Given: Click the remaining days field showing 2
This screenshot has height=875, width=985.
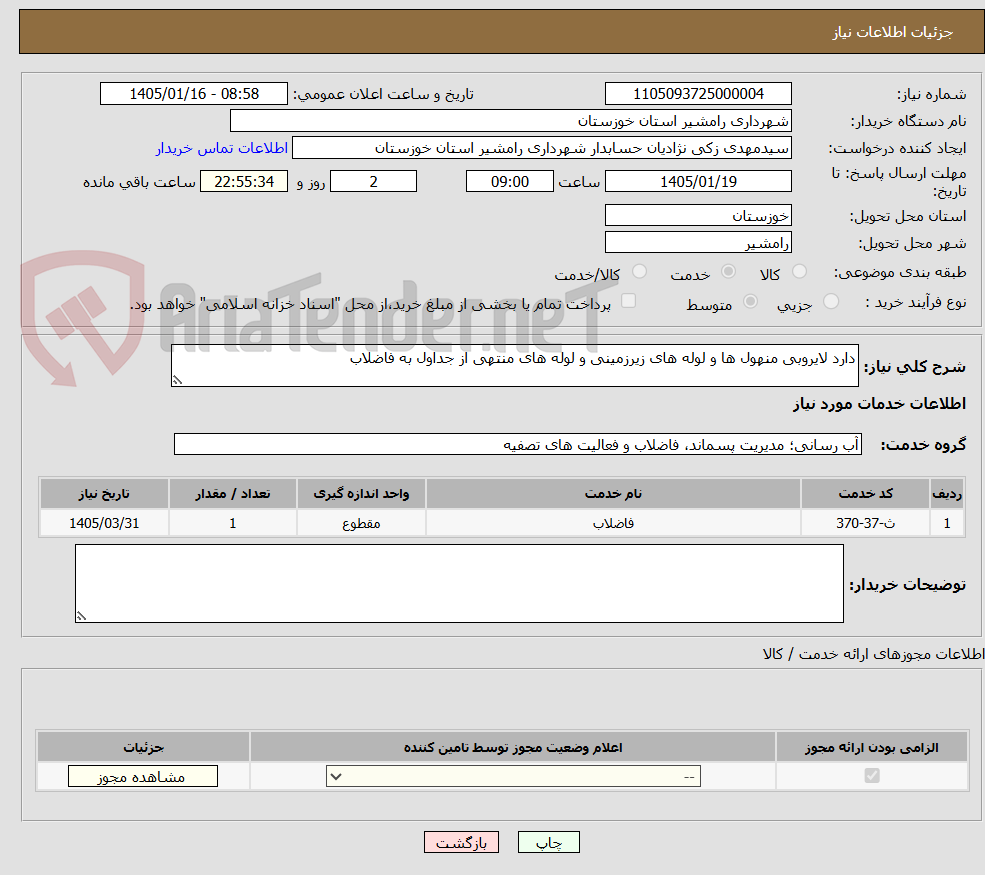Looking at the screenshot, I should [373, 182].
